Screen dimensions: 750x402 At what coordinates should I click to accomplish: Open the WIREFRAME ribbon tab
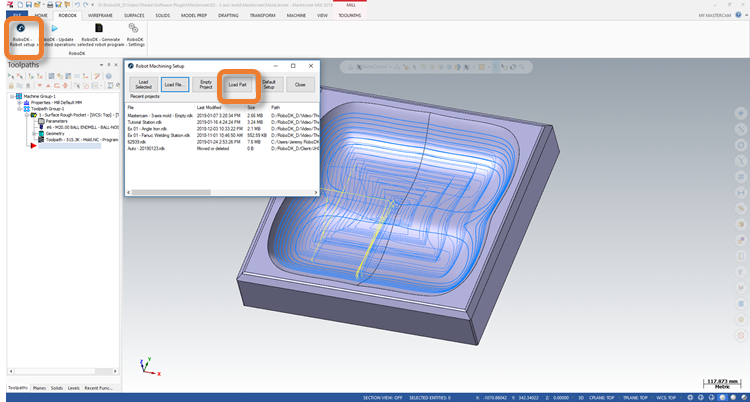pos(101,17)
